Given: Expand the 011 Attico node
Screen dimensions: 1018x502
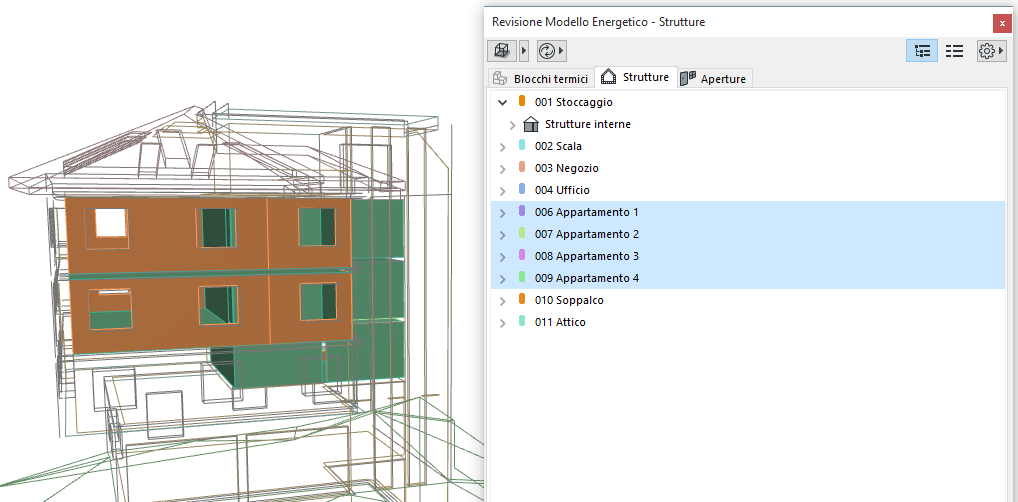Looking at the screenshot, I should pos(503,323).
